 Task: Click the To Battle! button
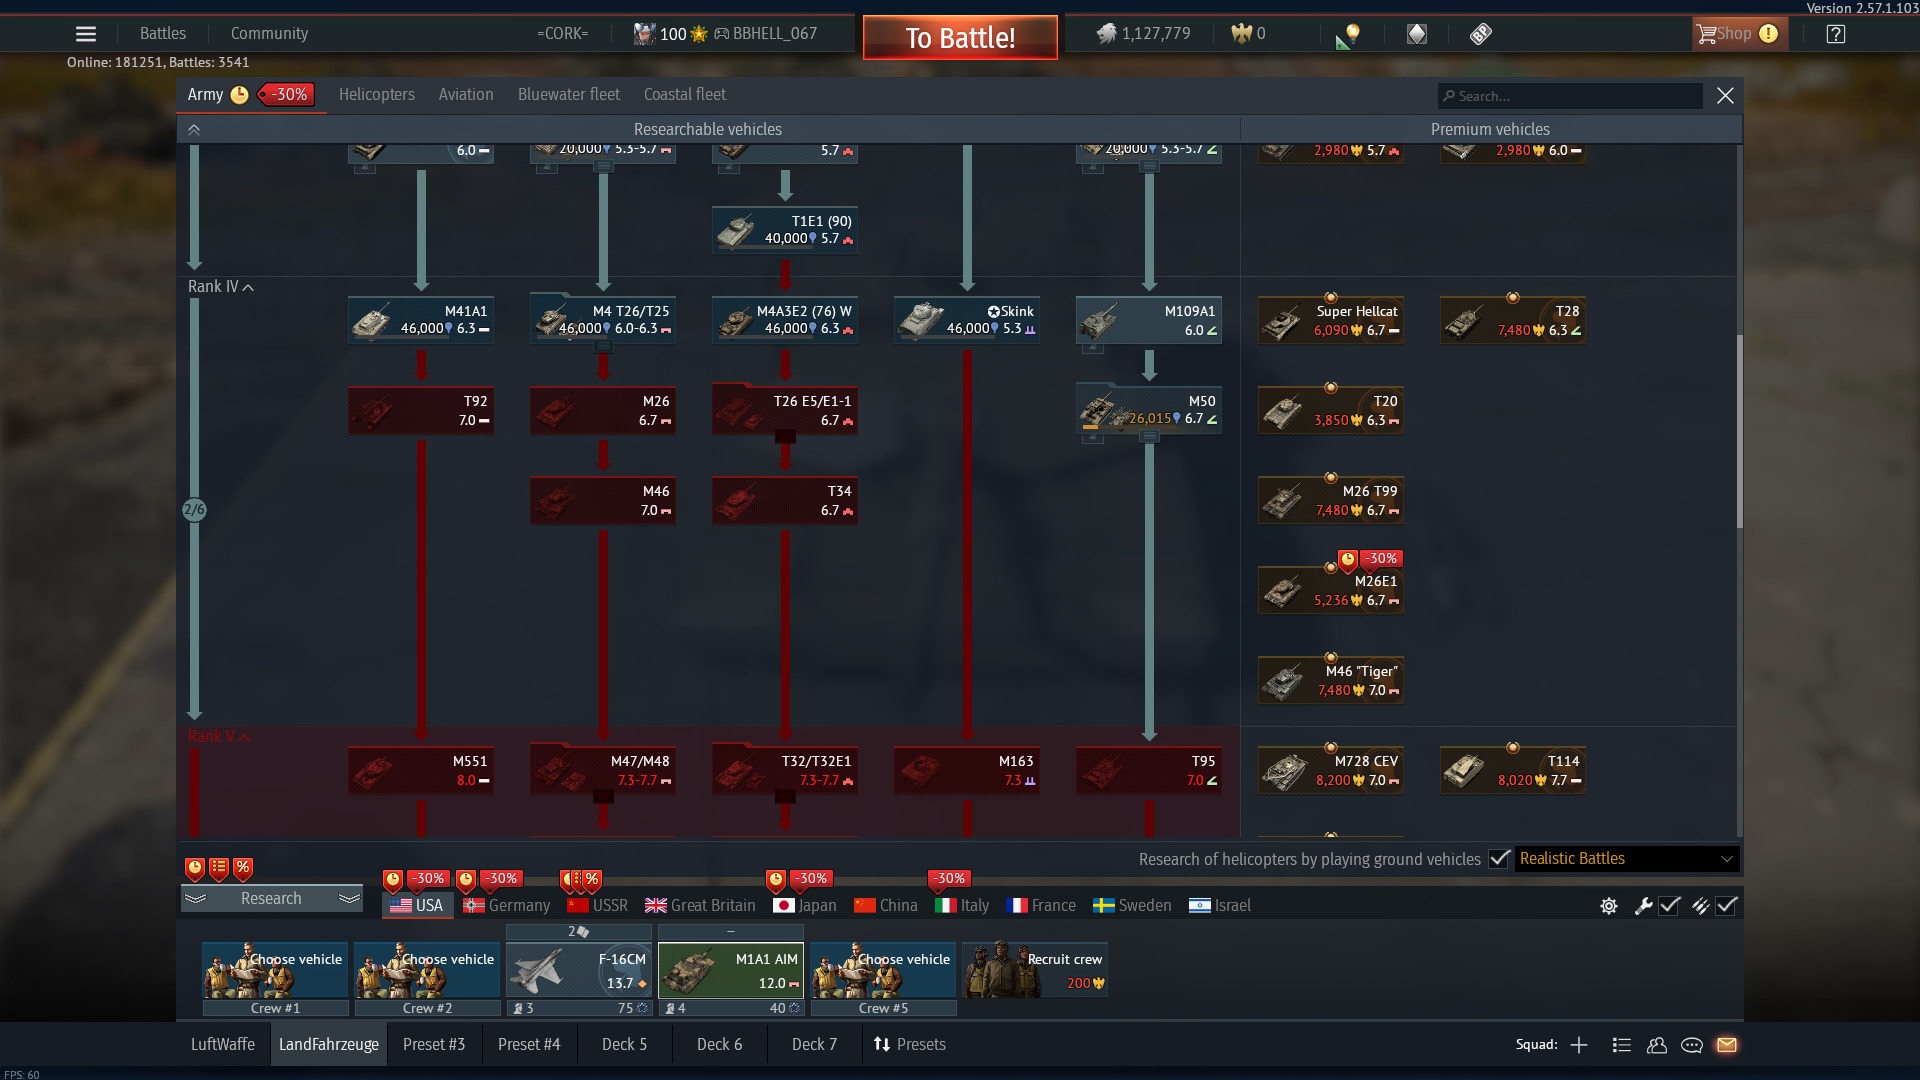pyautogui.click(x=960, y=38)
